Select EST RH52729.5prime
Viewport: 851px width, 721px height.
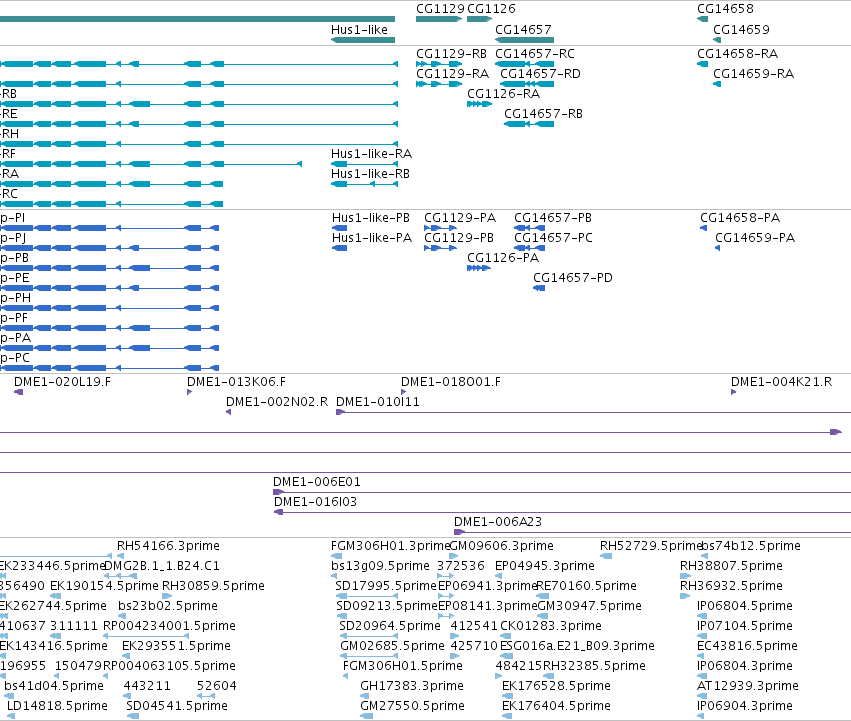[652, 546]
